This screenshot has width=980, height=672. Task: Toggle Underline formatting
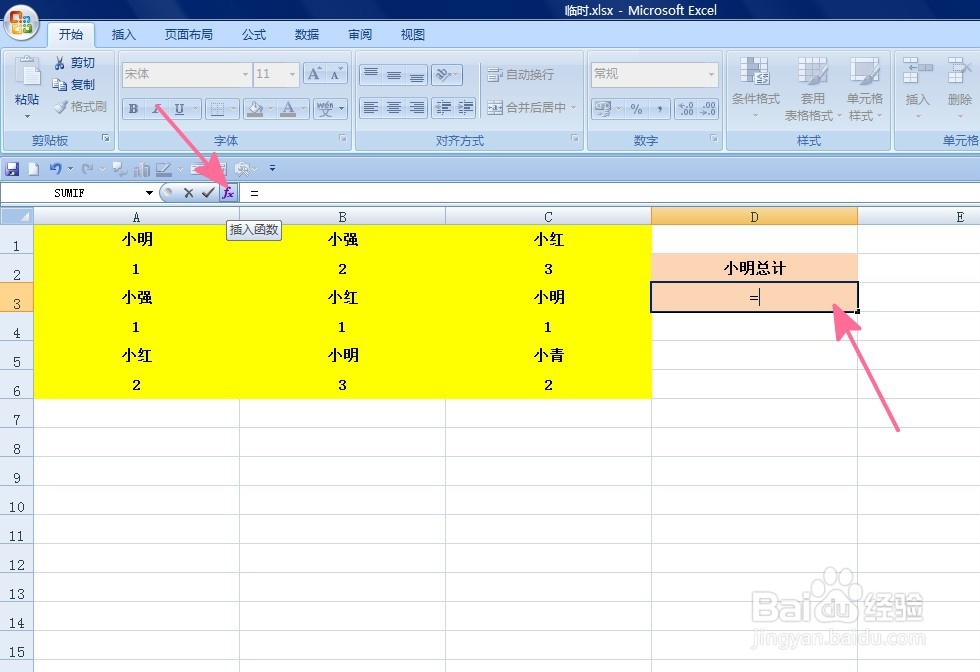pyautogui.click(x=179, y=109)
